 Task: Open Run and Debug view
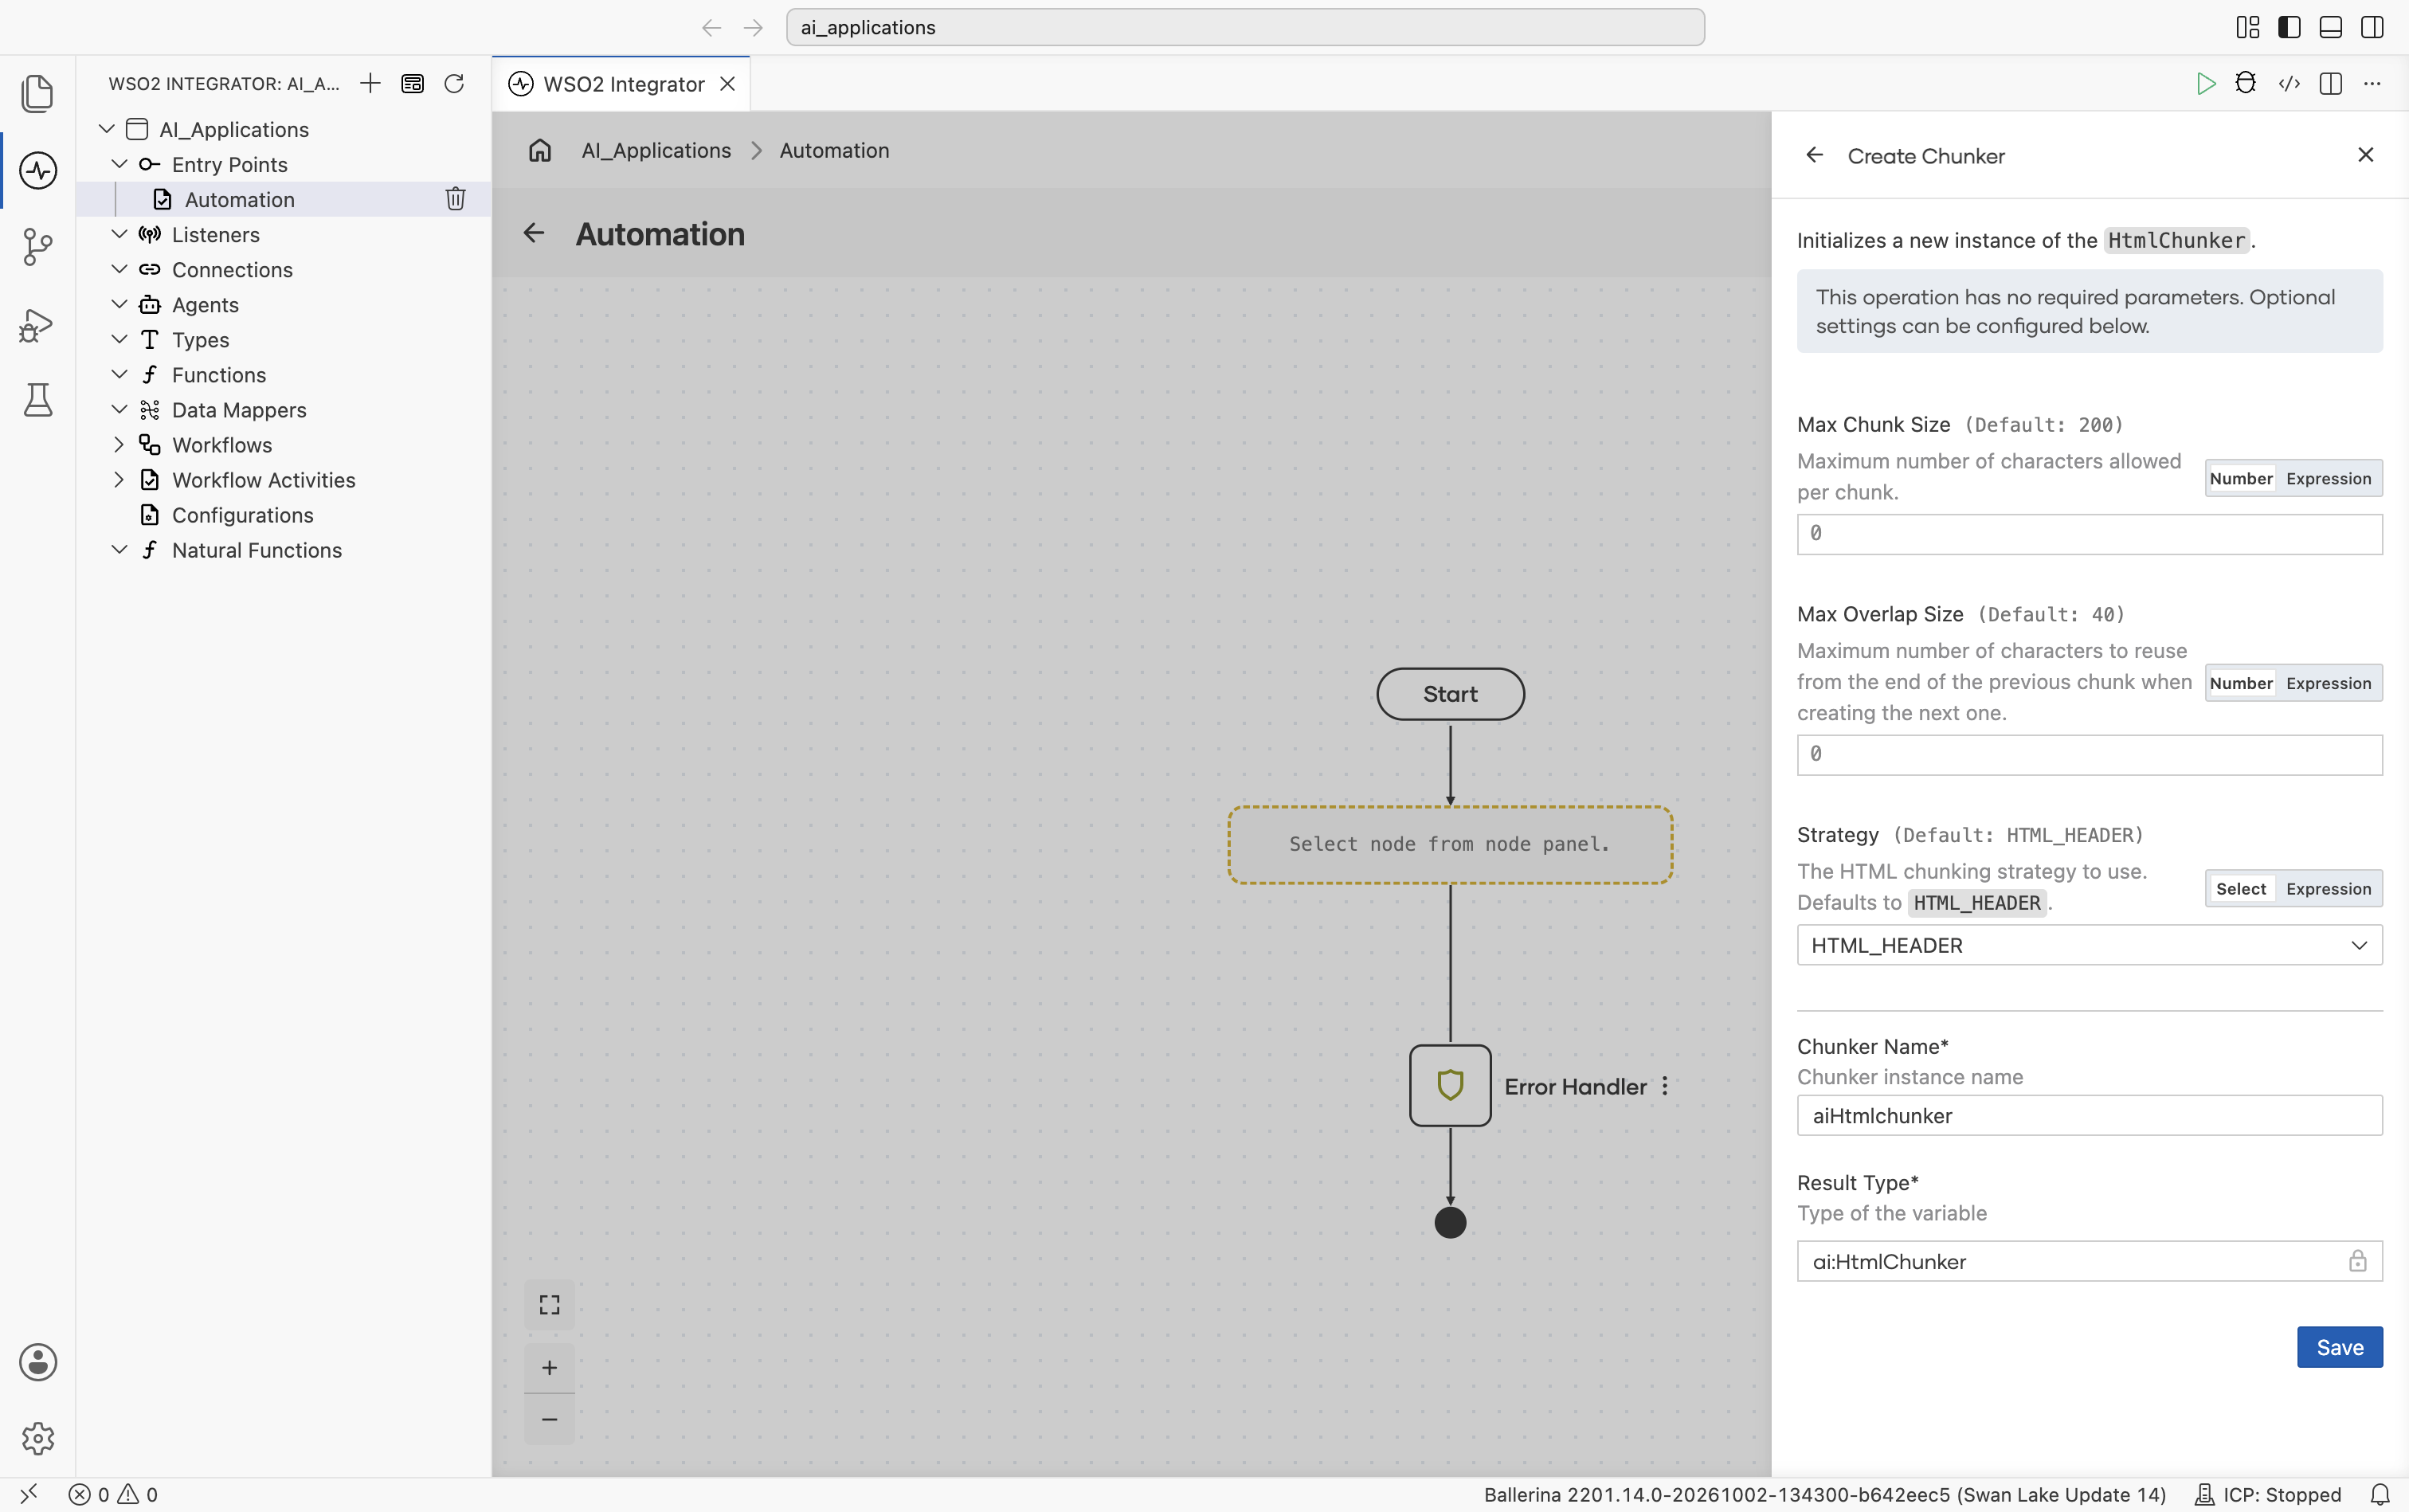pyautogui.click(x=38, y=324)
